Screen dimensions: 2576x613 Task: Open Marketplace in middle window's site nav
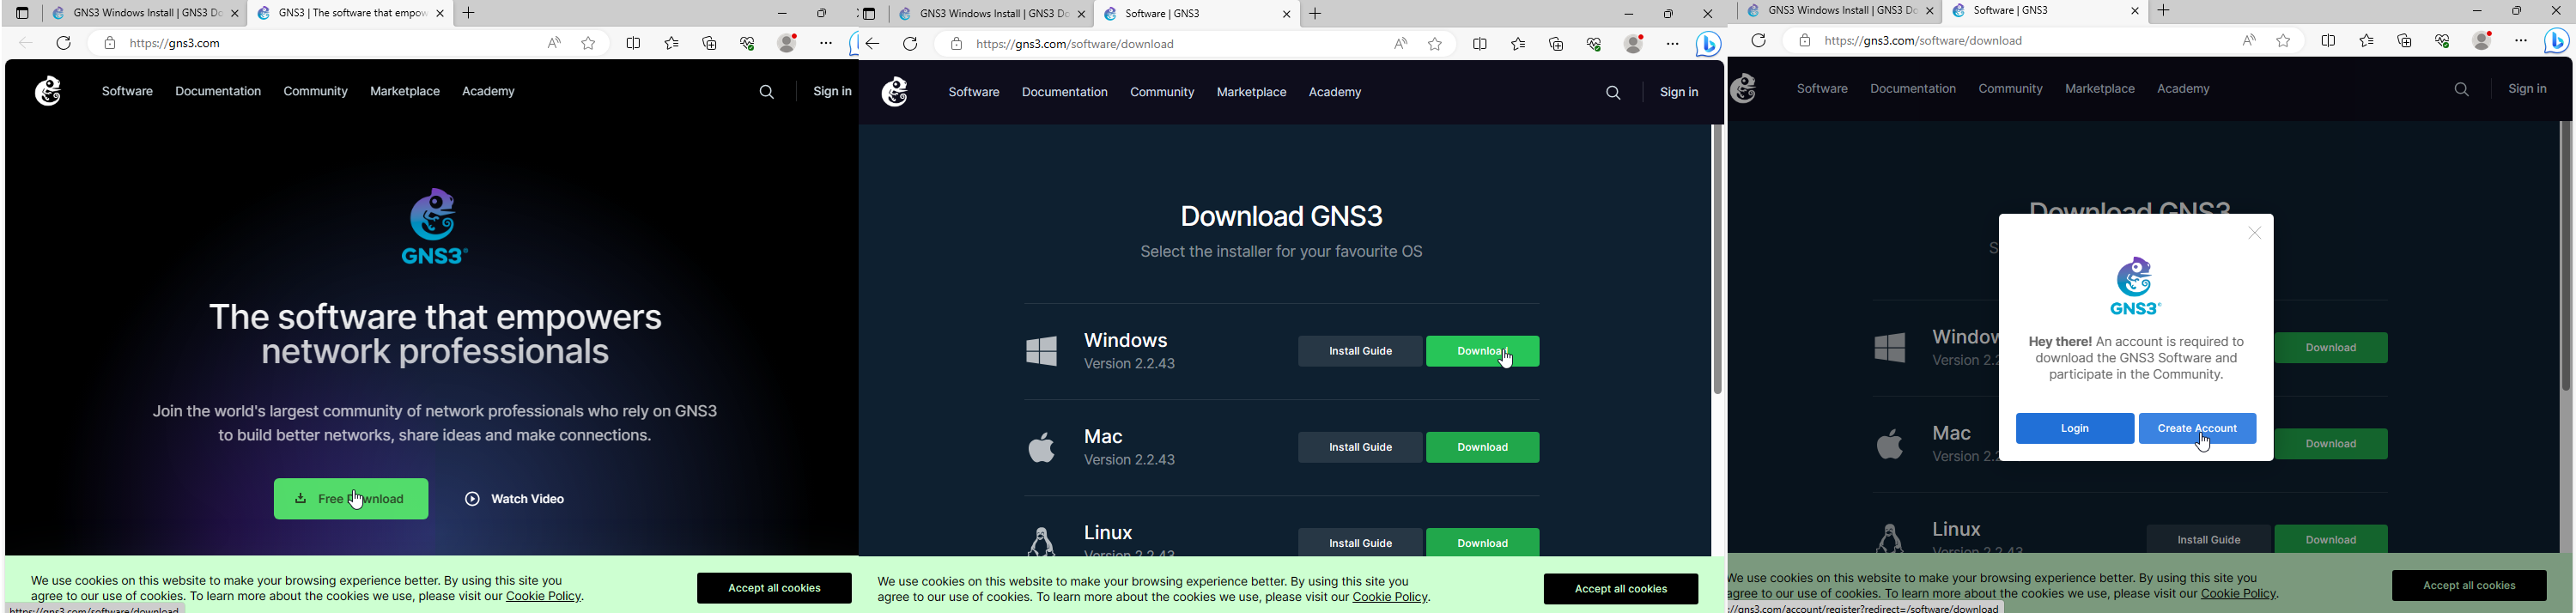pos(1252,93)
